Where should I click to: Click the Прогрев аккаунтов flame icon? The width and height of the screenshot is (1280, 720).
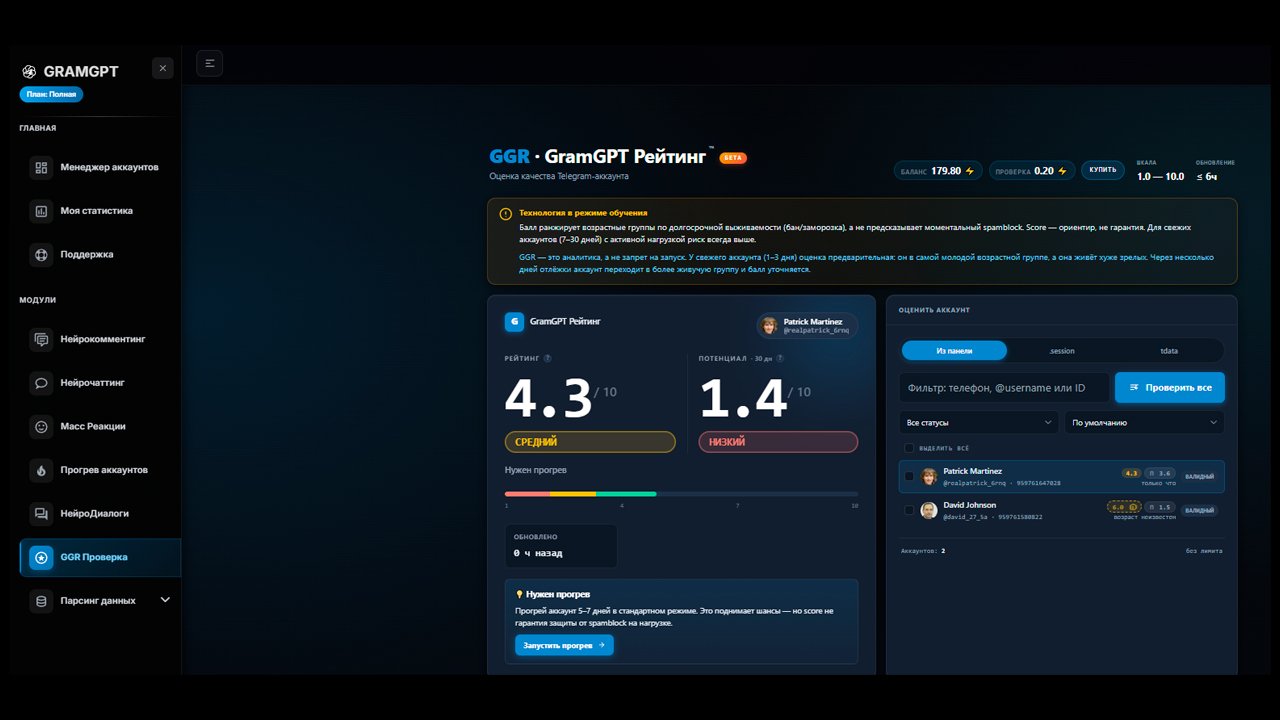pyautogui.click(x=41, y=470)
